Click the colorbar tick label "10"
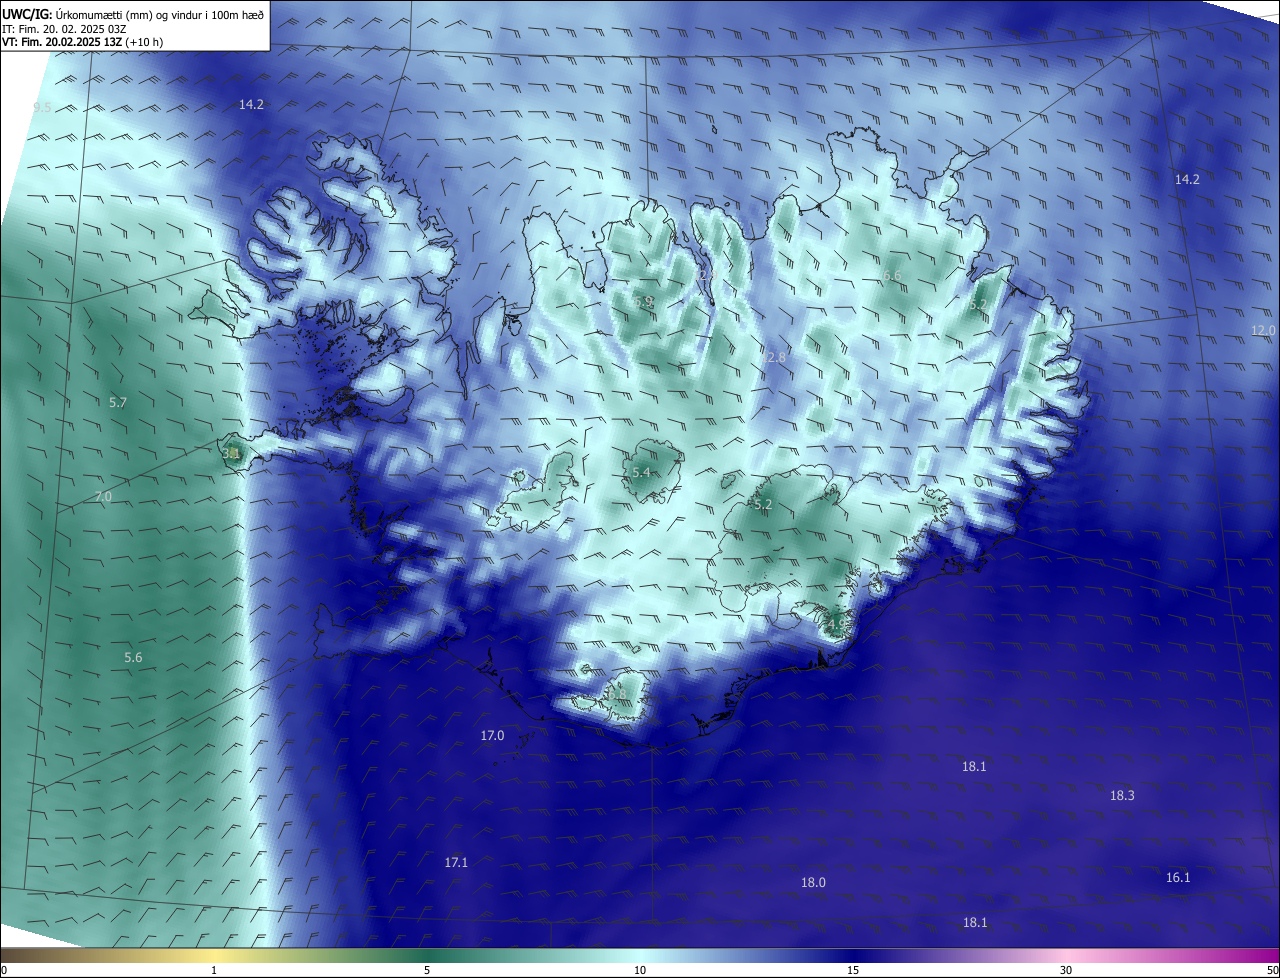1280x978 pixels. [x=640, y=970]
